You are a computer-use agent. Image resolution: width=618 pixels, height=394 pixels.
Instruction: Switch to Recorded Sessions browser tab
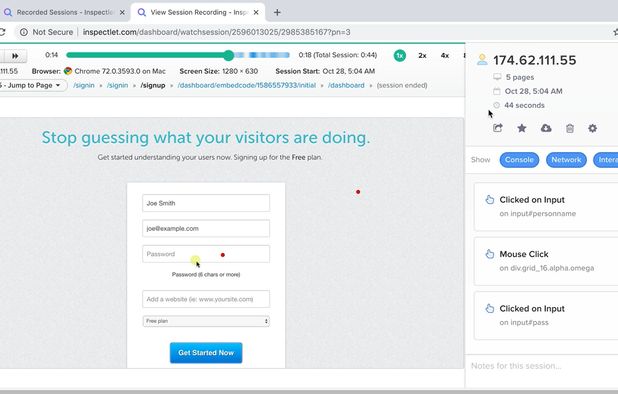(x=65, y=12)
